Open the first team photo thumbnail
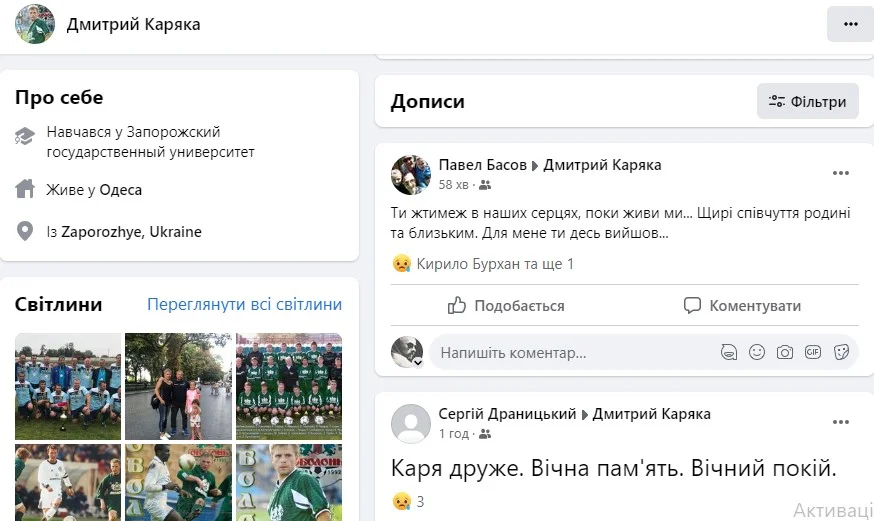Viewport: 874px width, 521px height. [x=68, y=386]
